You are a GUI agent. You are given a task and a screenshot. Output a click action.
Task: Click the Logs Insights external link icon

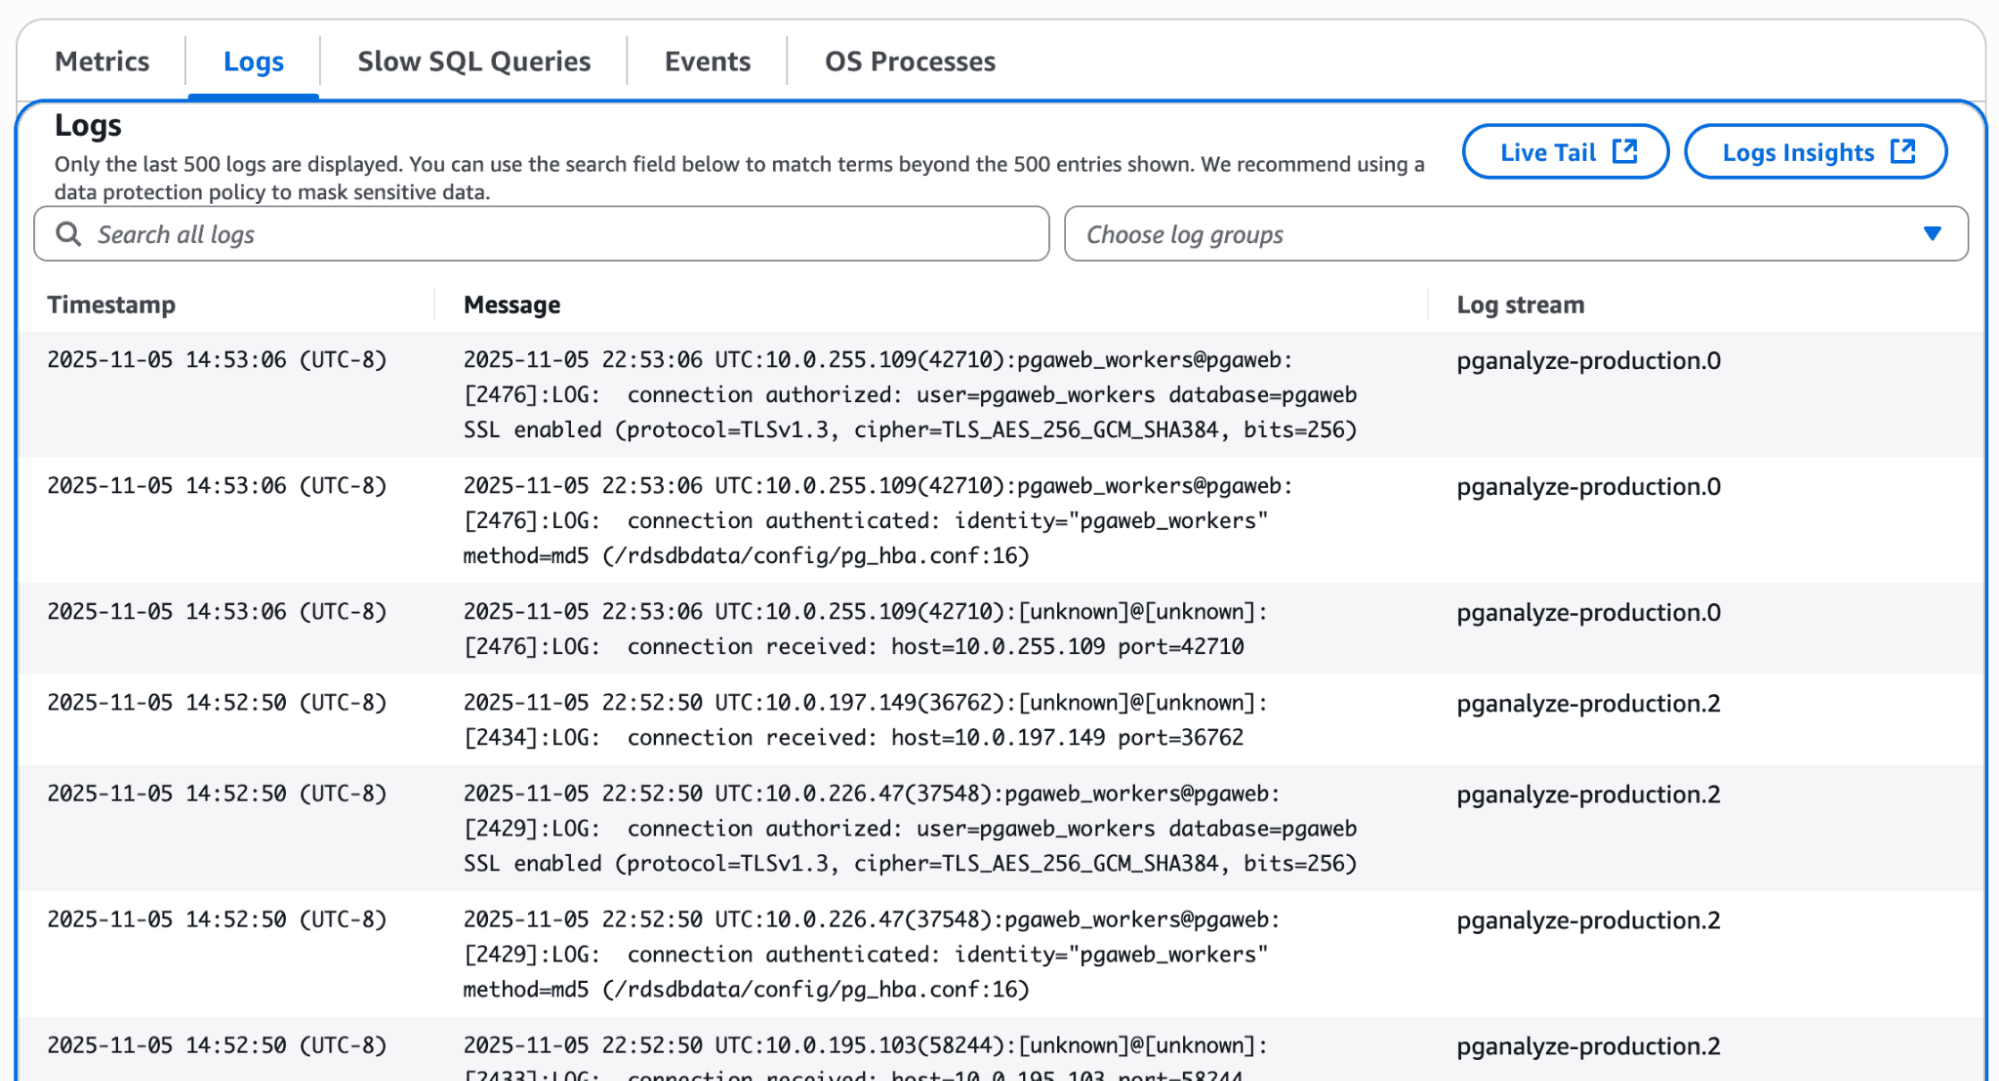[1903, 152]
